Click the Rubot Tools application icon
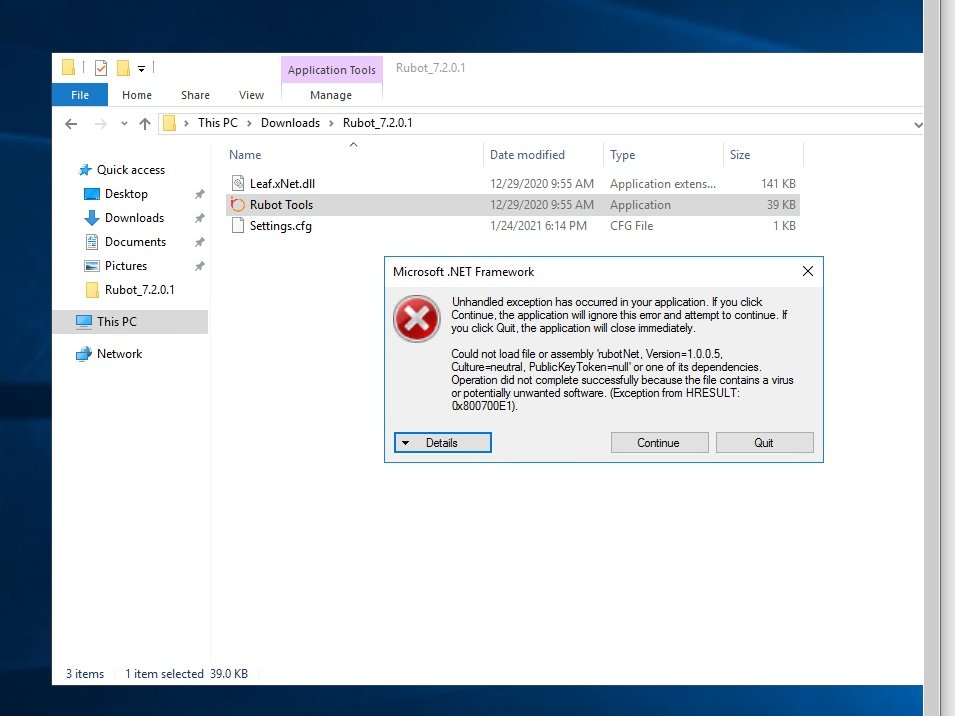 click(x=238, y=205)
